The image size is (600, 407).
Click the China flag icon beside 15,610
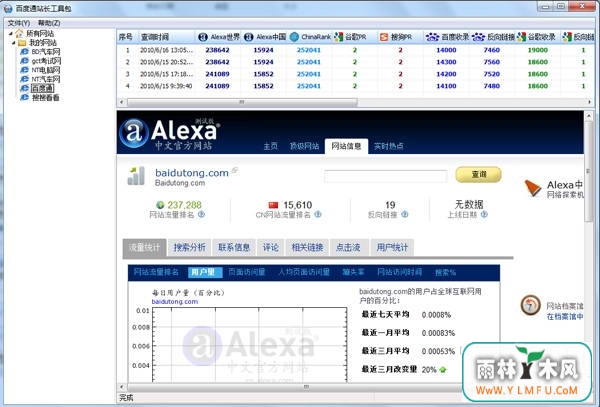click(273, 205)
